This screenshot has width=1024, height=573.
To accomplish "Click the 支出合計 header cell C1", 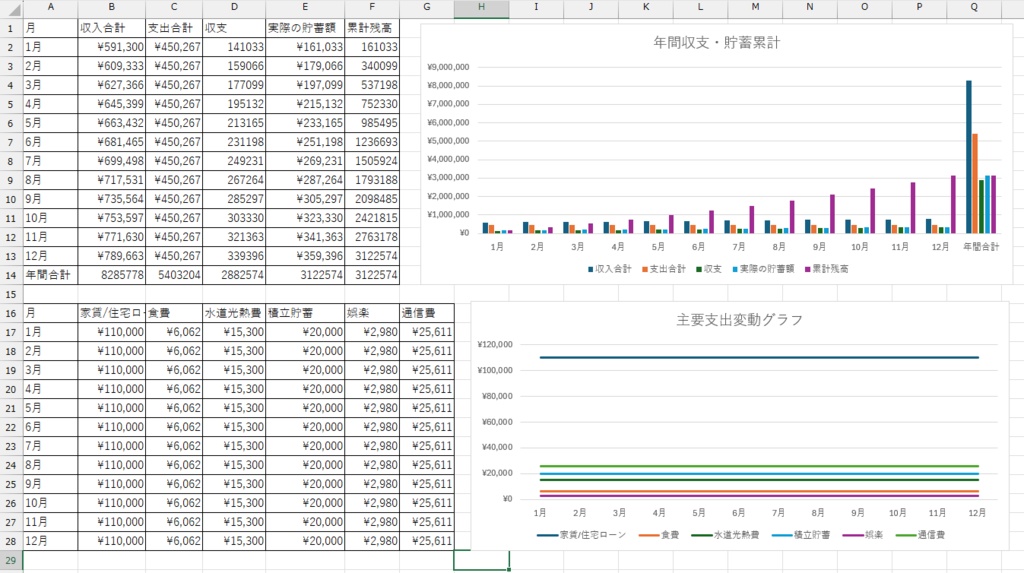I will [174, 28].
